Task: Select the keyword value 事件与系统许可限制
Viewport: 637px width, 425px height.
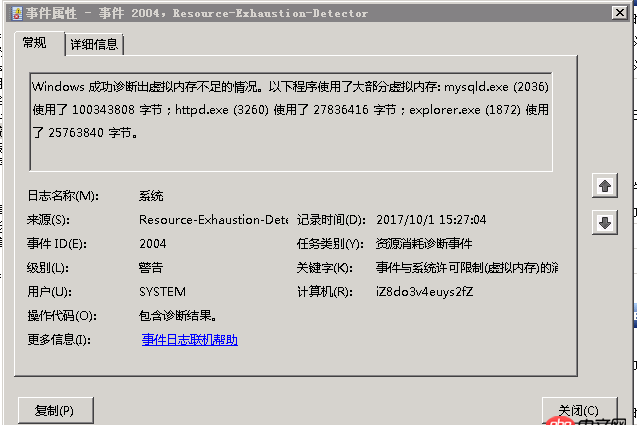Action: coord(467,268)
